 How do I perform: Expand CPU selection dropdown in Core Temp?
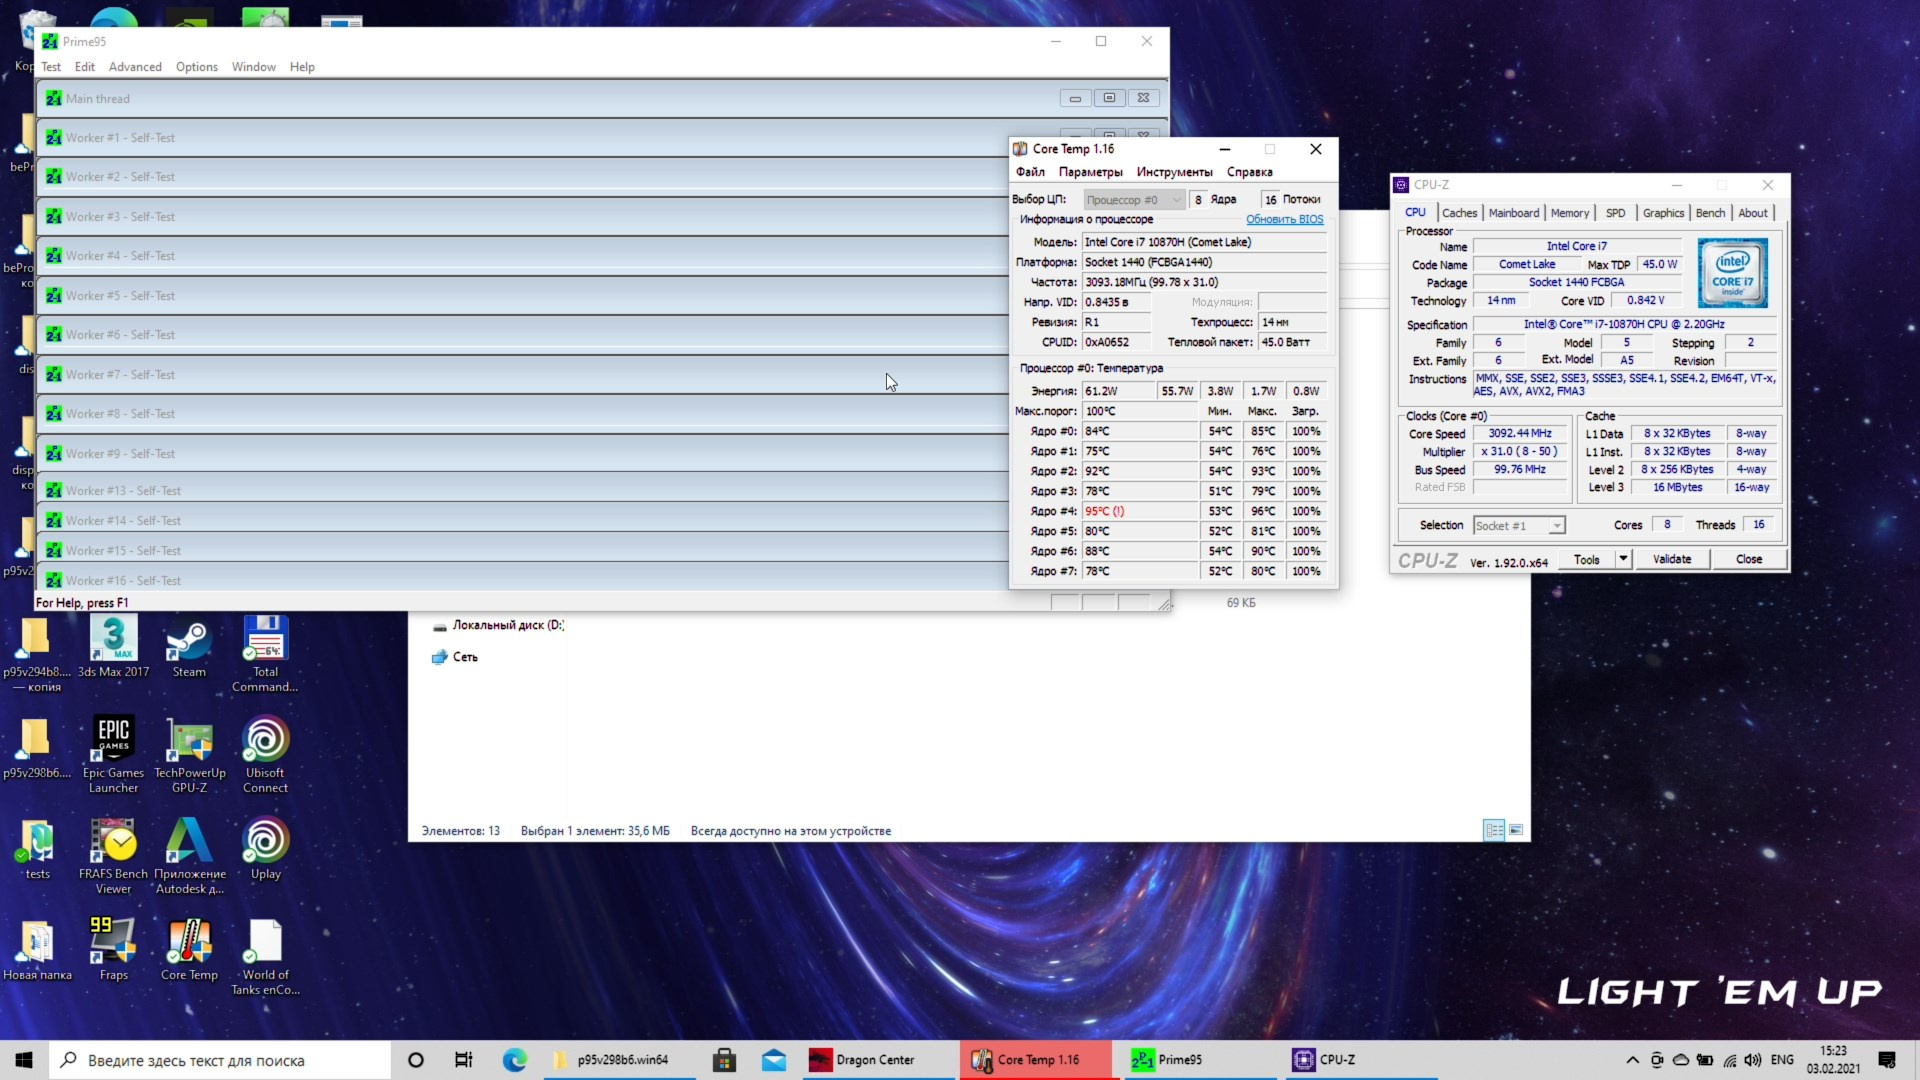click(x=1176, y=200)
